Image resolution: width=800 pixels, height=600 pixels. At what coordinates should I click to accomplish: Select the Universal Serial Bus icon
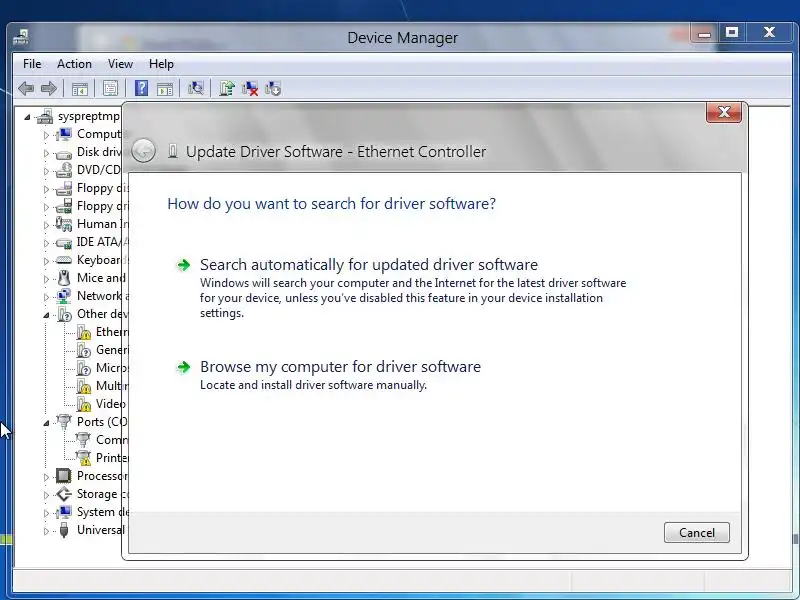point(64,530)
